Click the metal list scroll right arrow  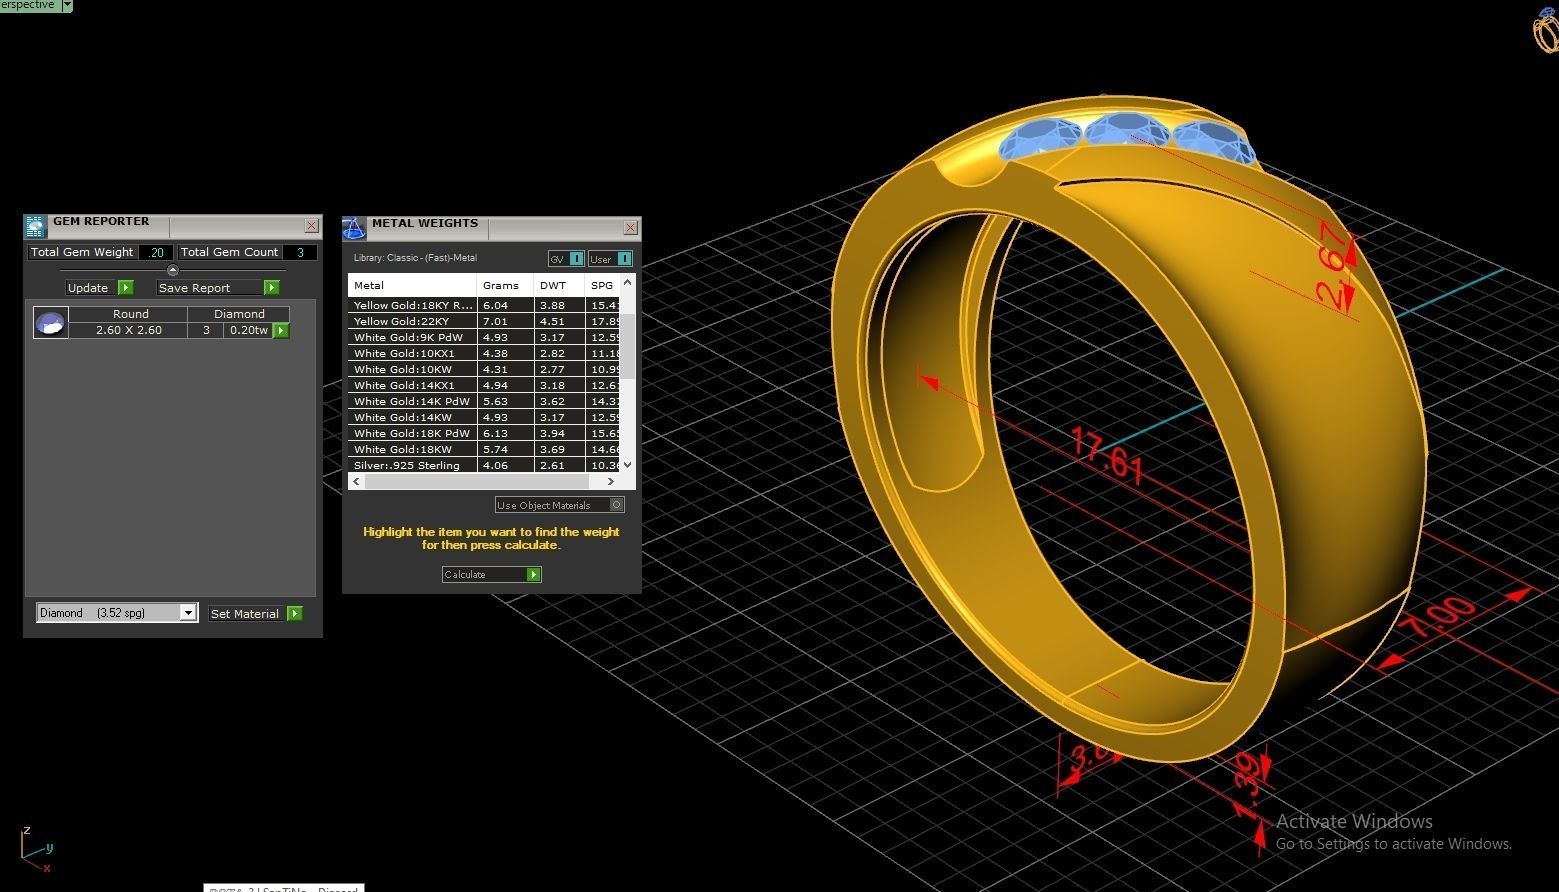[611, 481]
